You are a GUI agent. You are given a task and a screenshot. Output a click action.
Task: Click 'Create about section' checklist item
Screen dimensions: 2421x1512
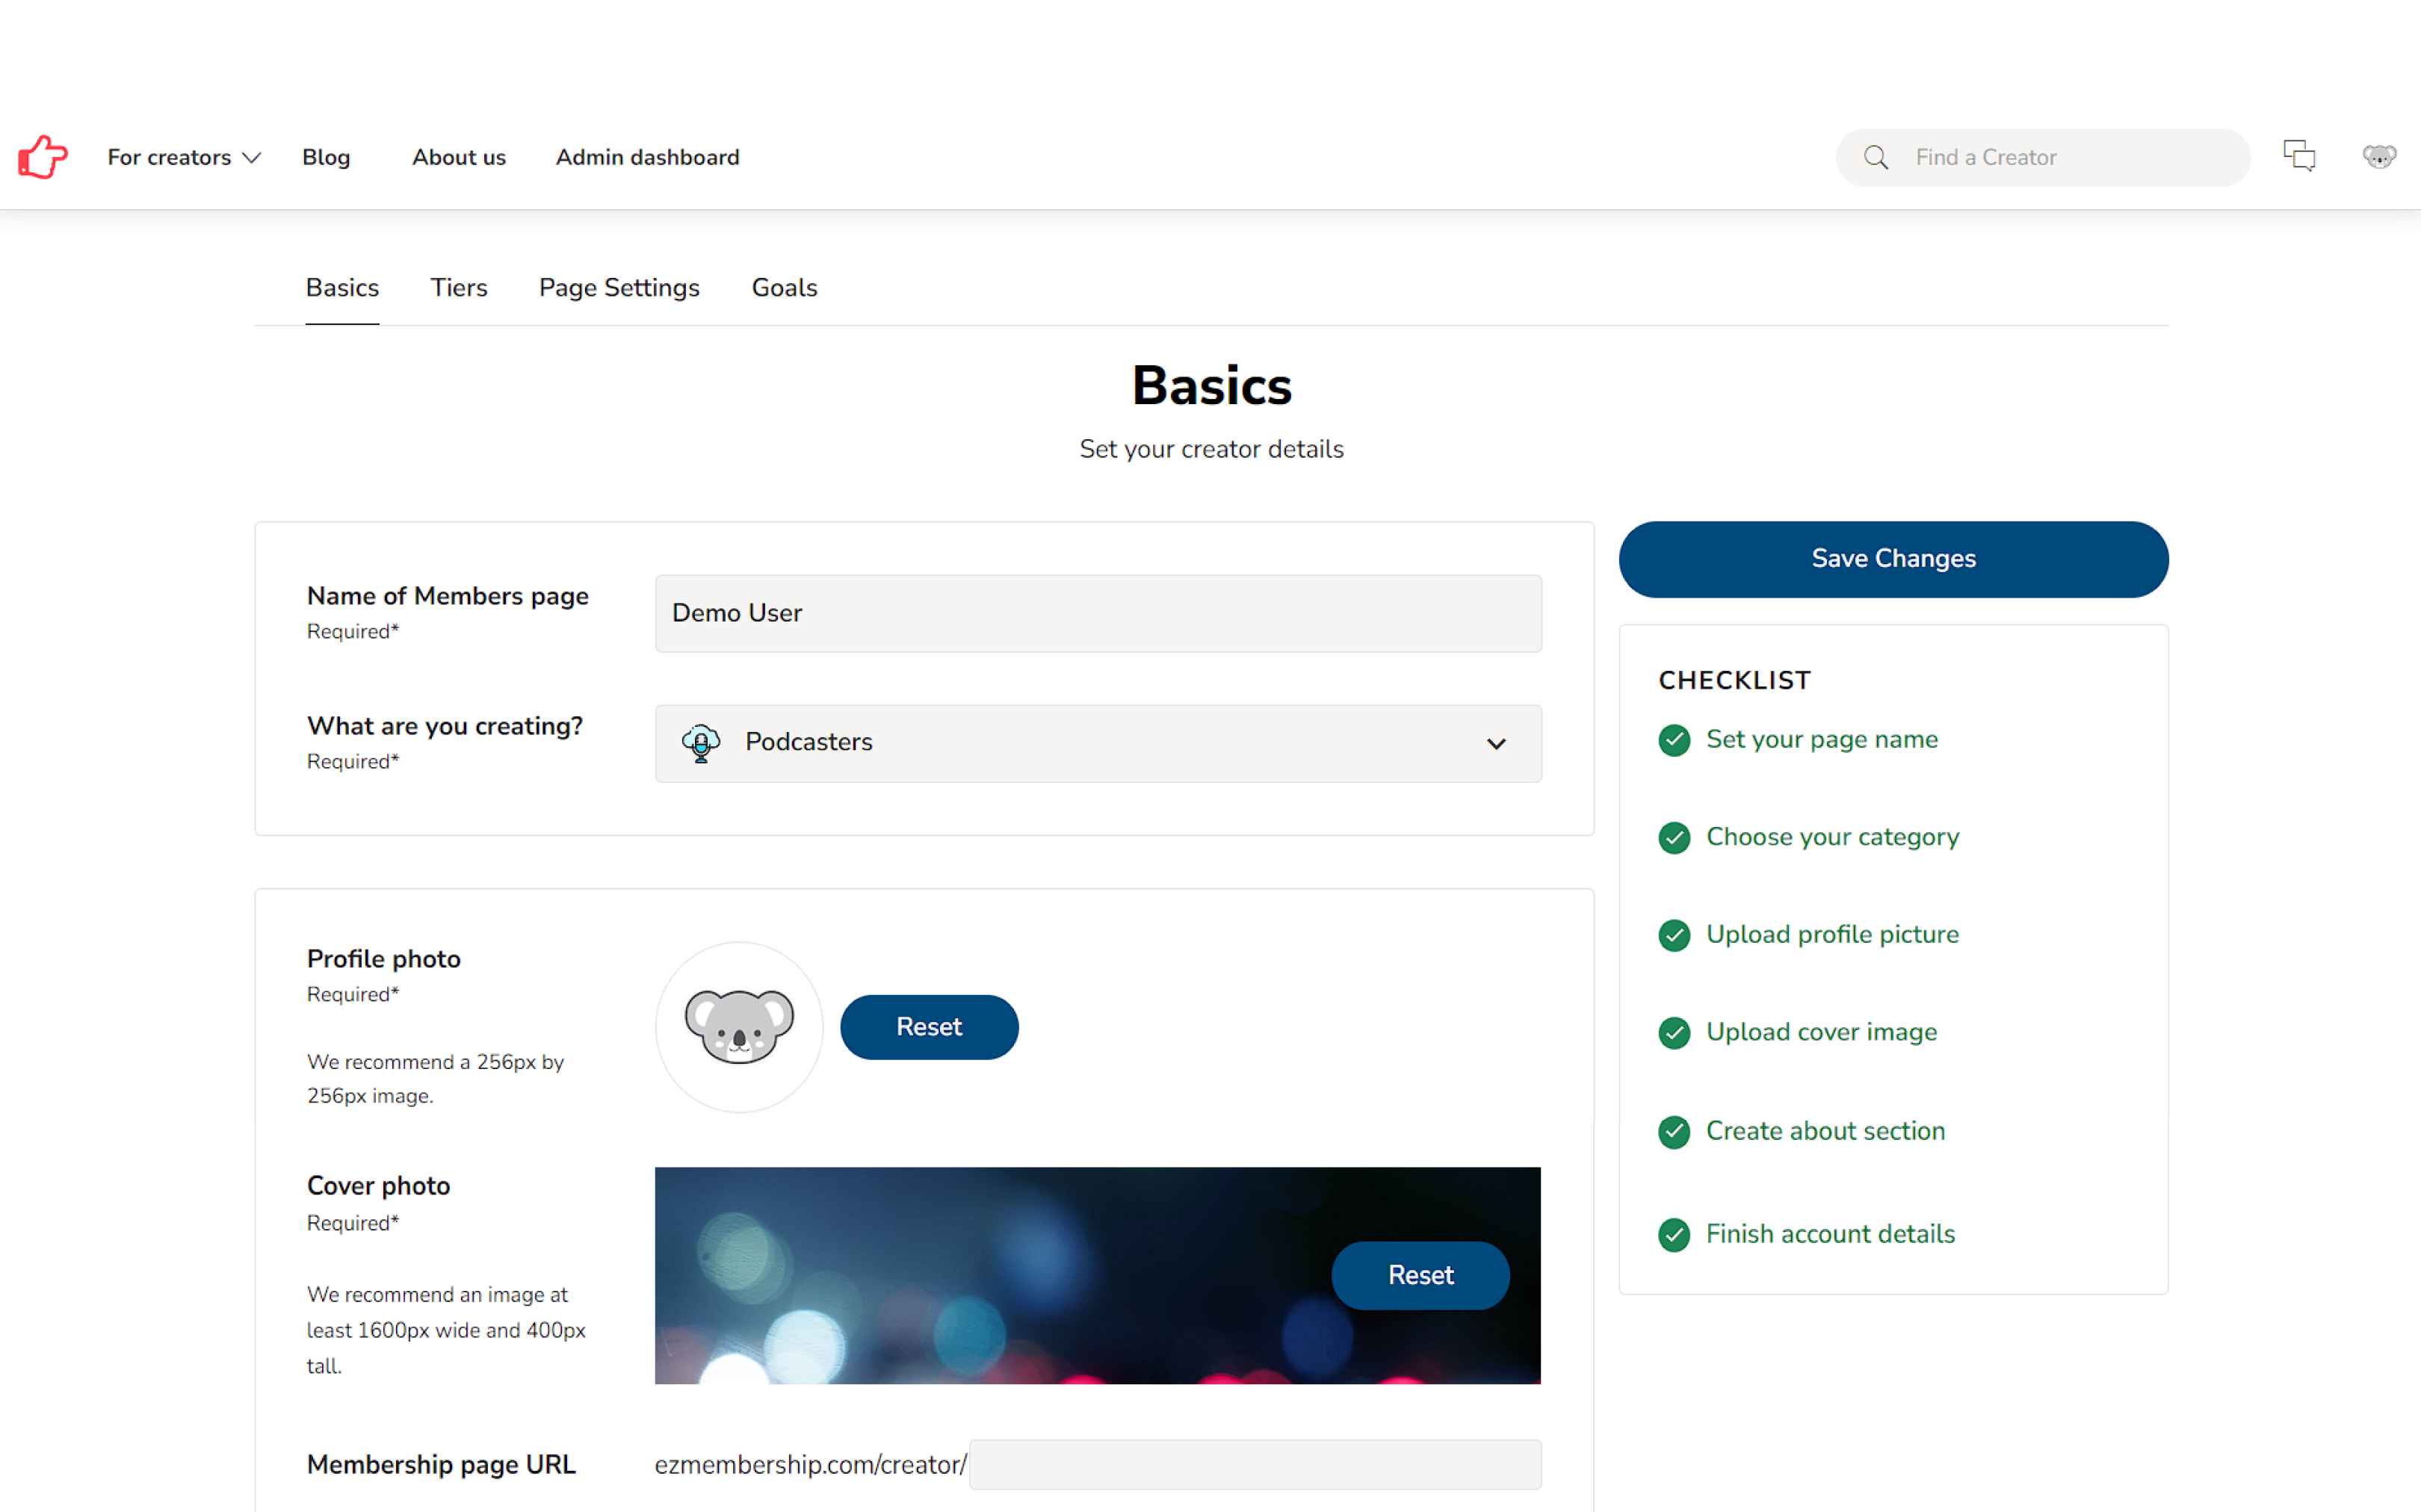(1826, 1131)
